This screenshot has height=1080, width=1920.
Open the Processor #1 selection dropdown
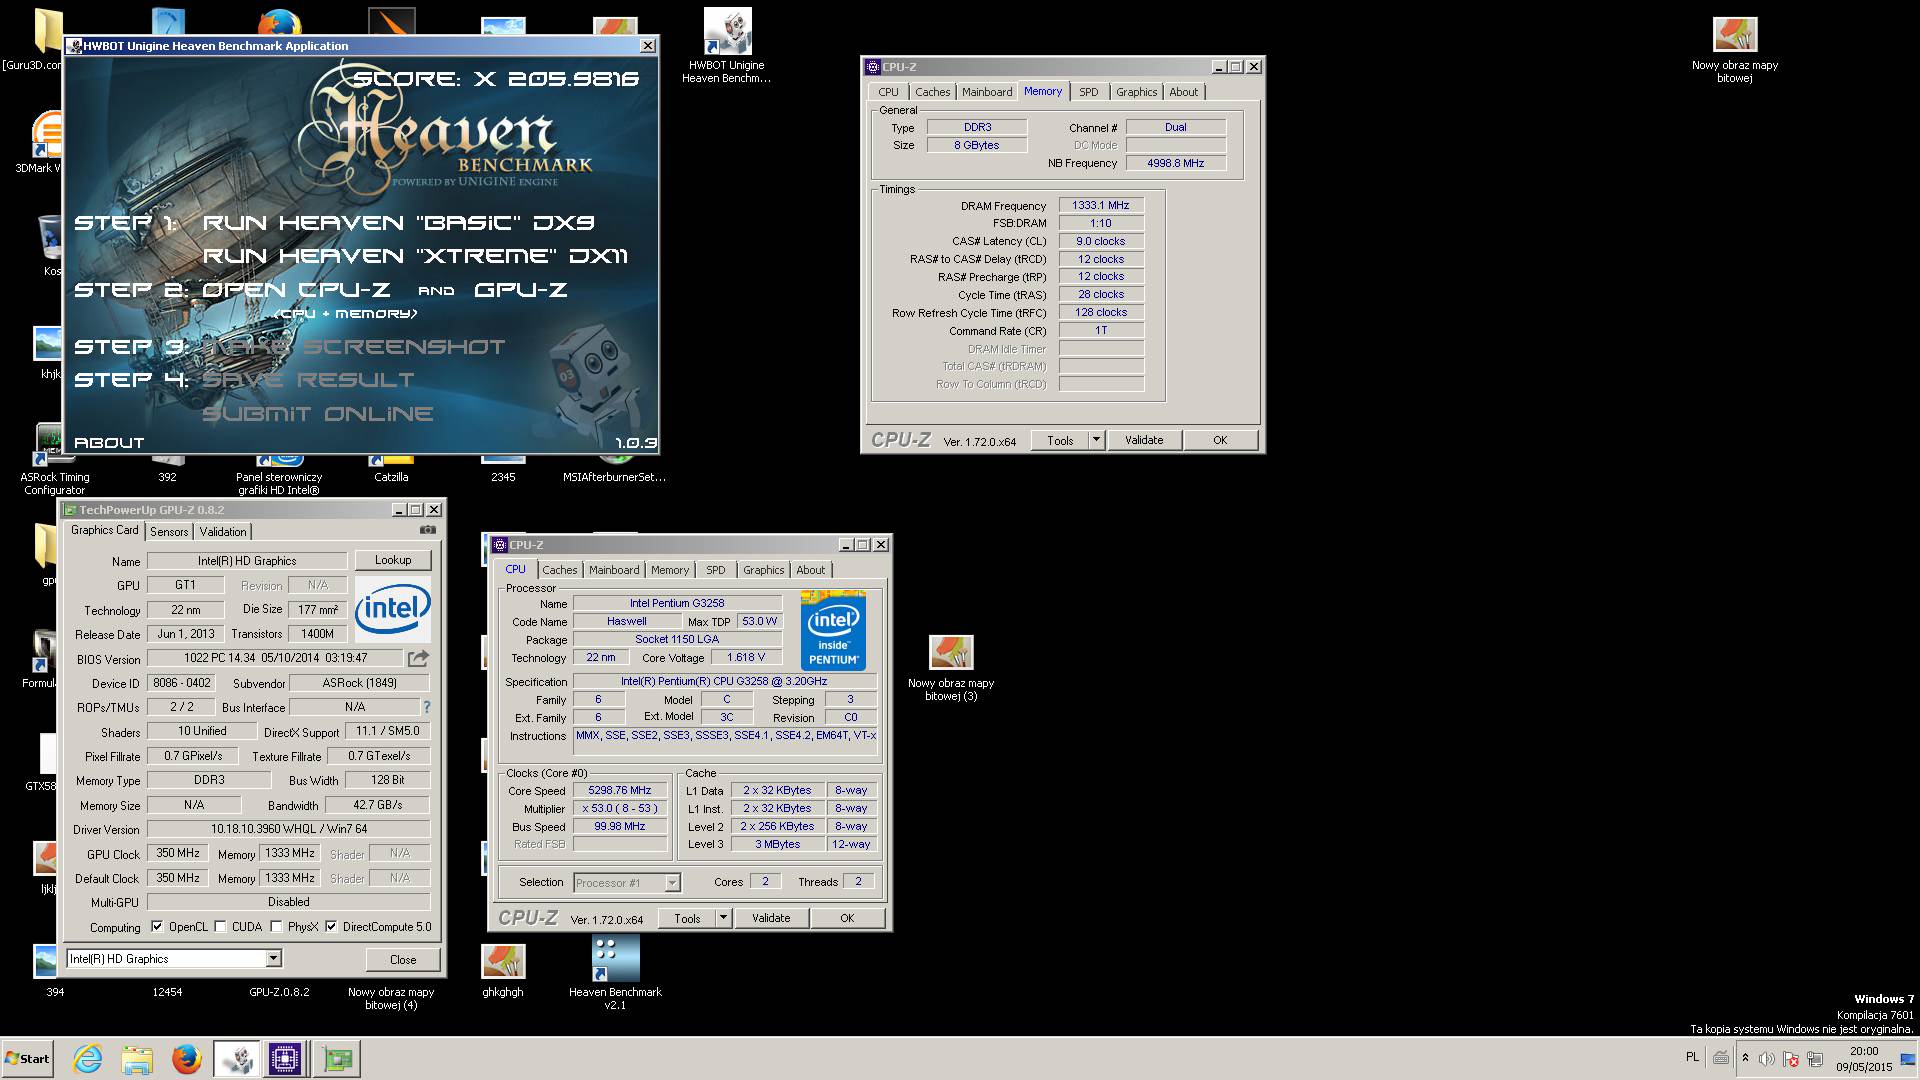tap(672, 883)
